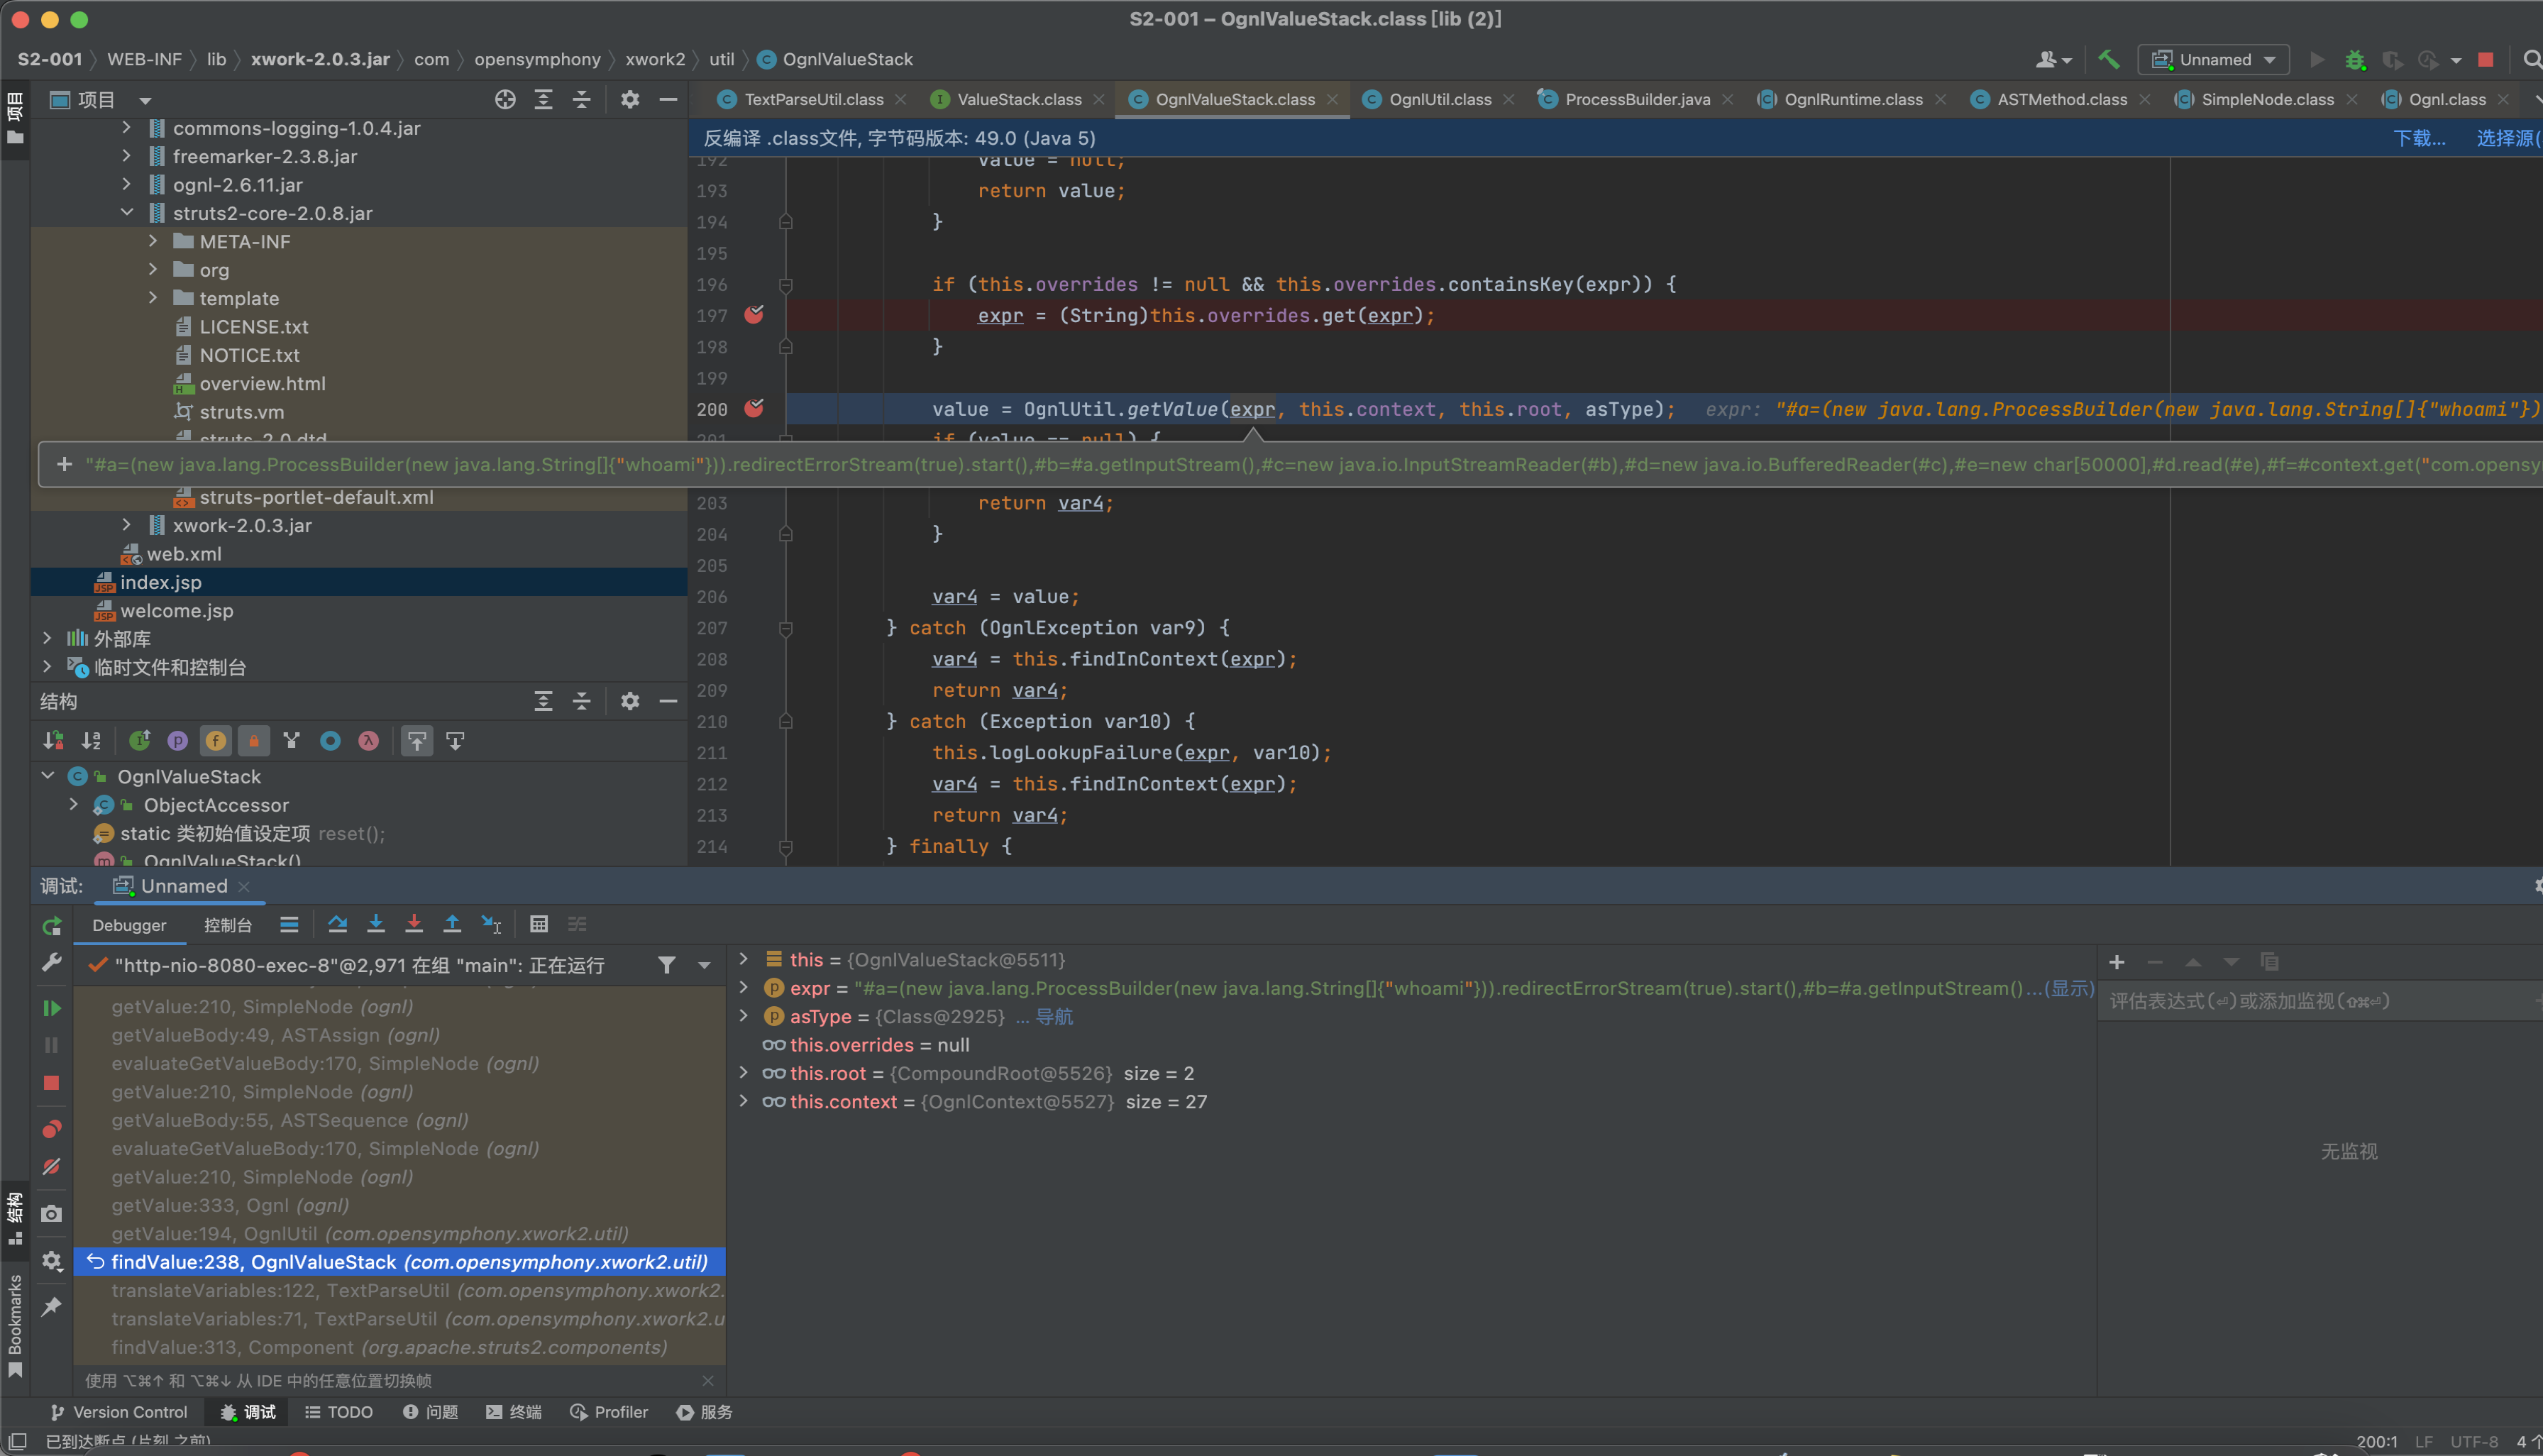Click add watch plus icon
2543x1456 pixels.
point(2116,962)
